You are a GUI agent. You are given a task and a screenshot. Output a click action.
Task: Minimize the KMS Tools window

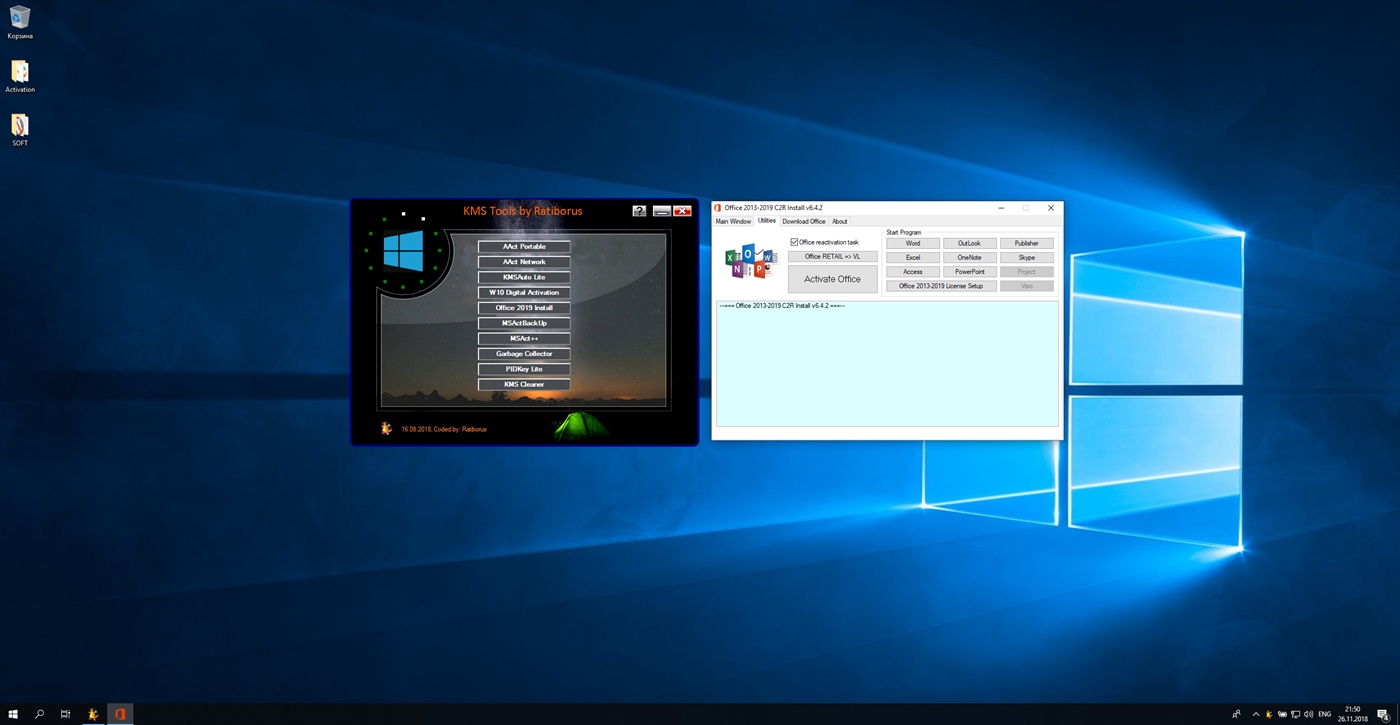(x=661, y=211)
